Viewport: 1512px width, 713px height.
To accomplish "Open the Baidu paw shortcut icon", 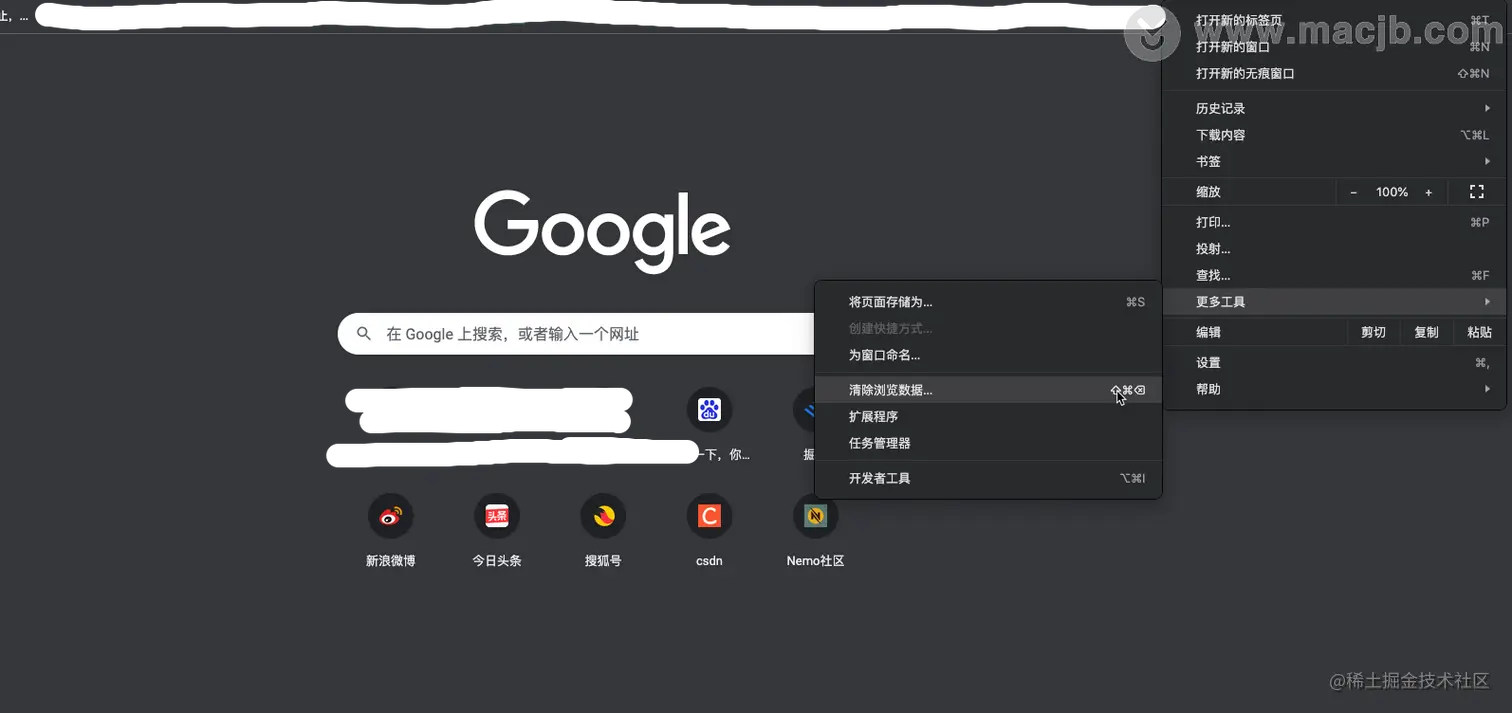I will (709, 409).
